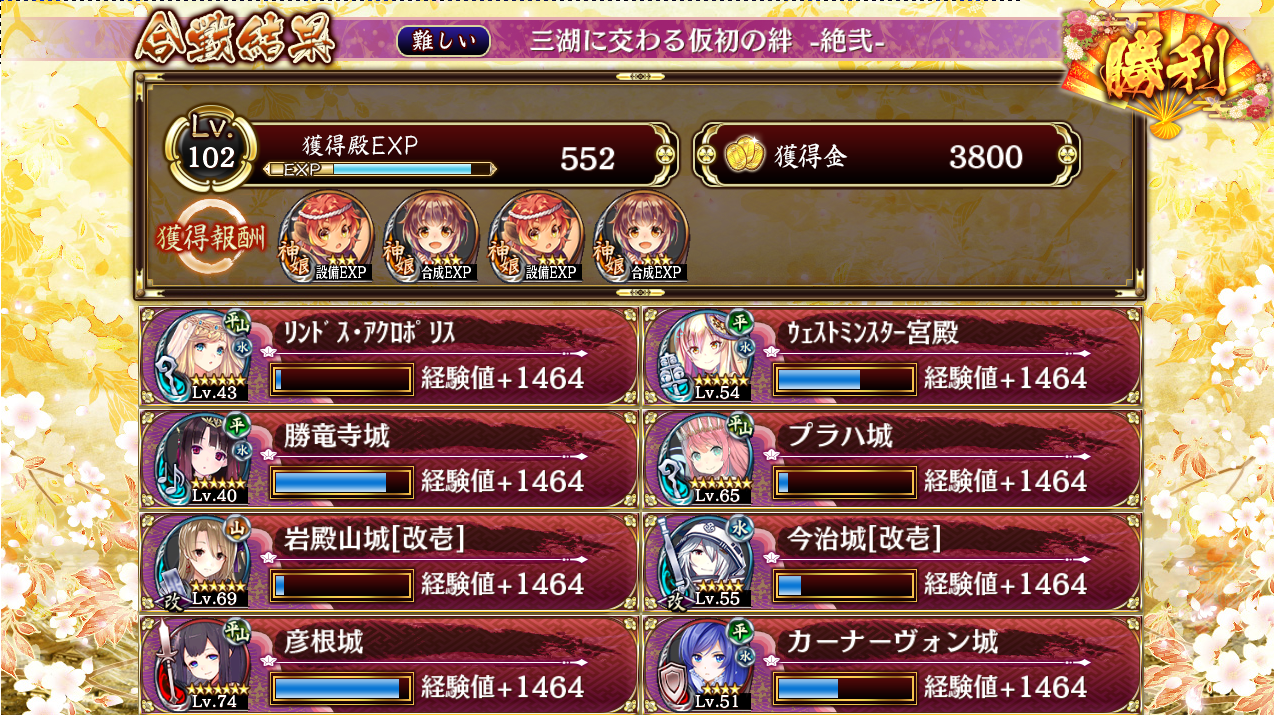Screen dimensions: 1274x715
Task: Click the 獲得報酬 rewards seal
Action: (x=212, y=238)
